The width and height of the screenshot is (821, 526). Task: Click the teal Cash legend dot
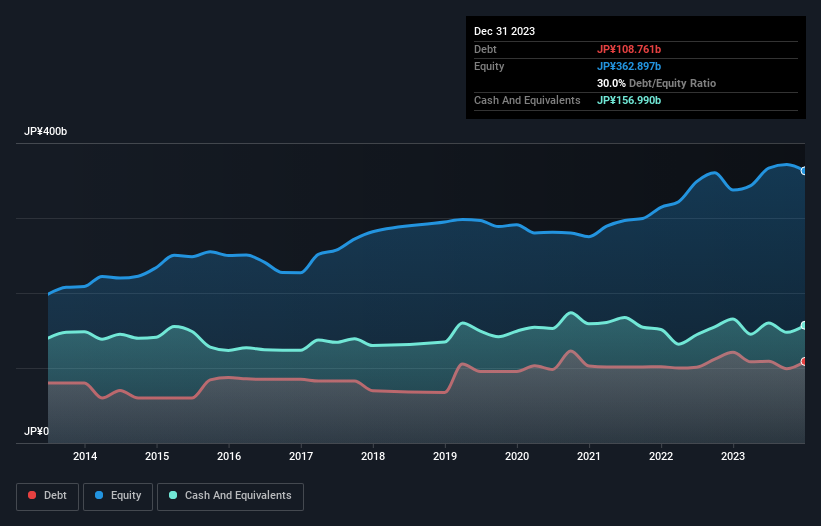[173, 495]
